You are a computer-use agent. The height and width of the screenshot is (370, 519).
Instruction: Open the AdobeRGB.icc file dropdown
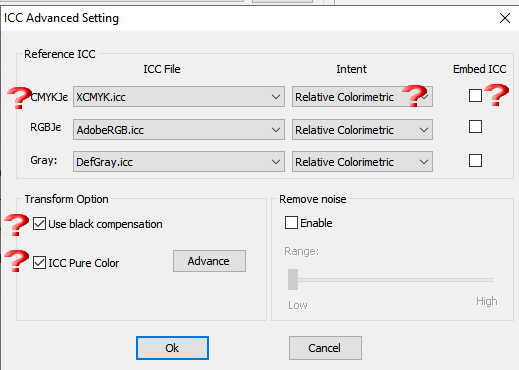[x=179, y=130]
